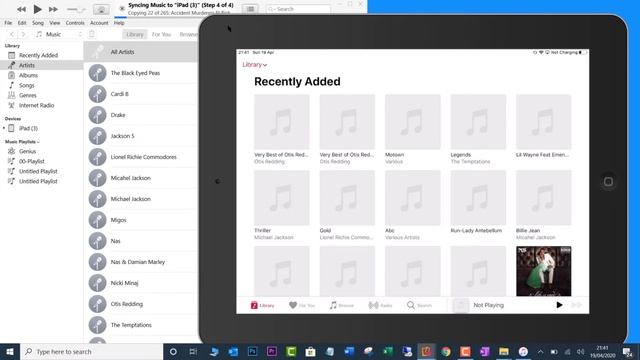Image resolution: width=640 pixels, height=360 pixels.
Task: Click the iTunes Search field
Action: coord(298,9)
